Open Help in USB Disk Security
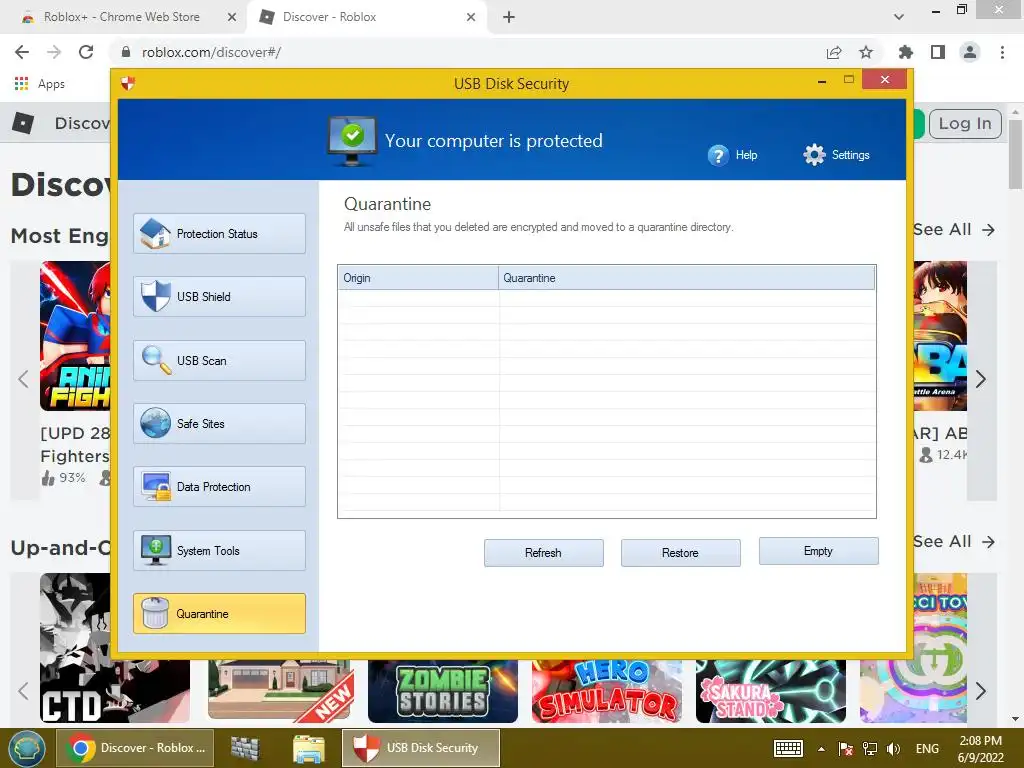 click(x=733, y=155)
